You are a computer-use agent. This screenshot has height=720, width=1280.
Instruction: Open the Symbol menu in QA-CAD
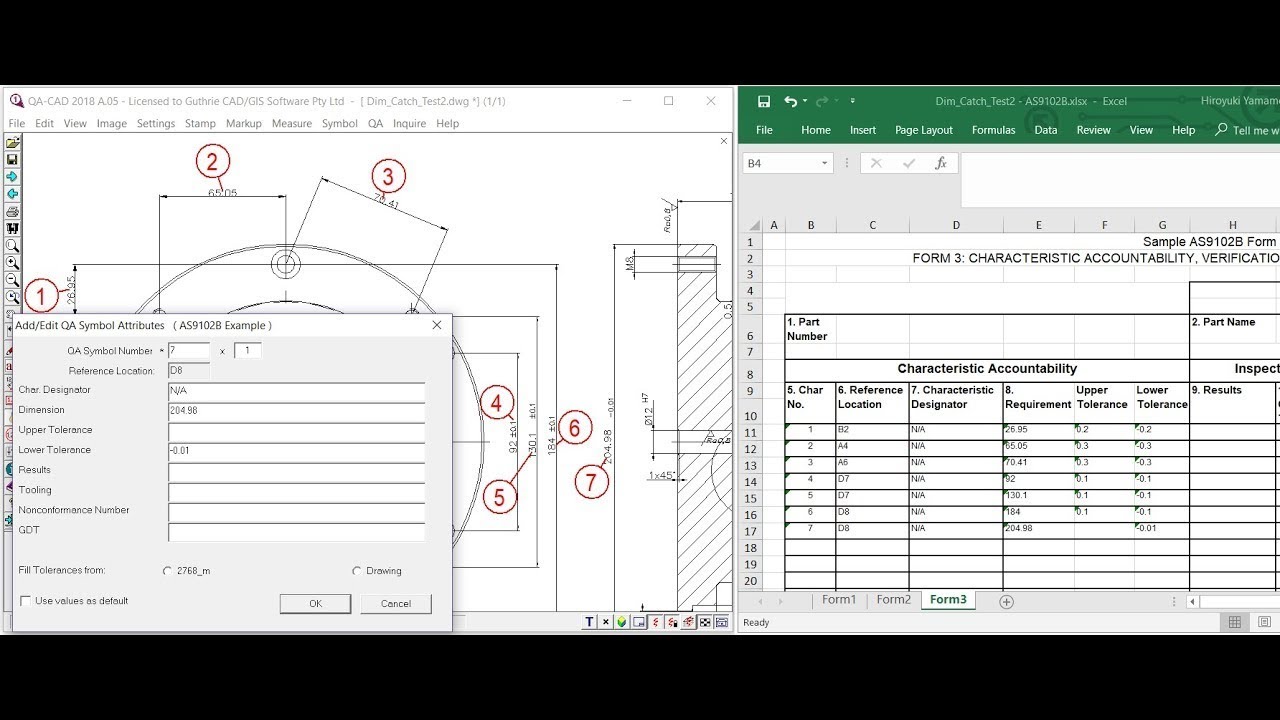click(x=339, y=123)
